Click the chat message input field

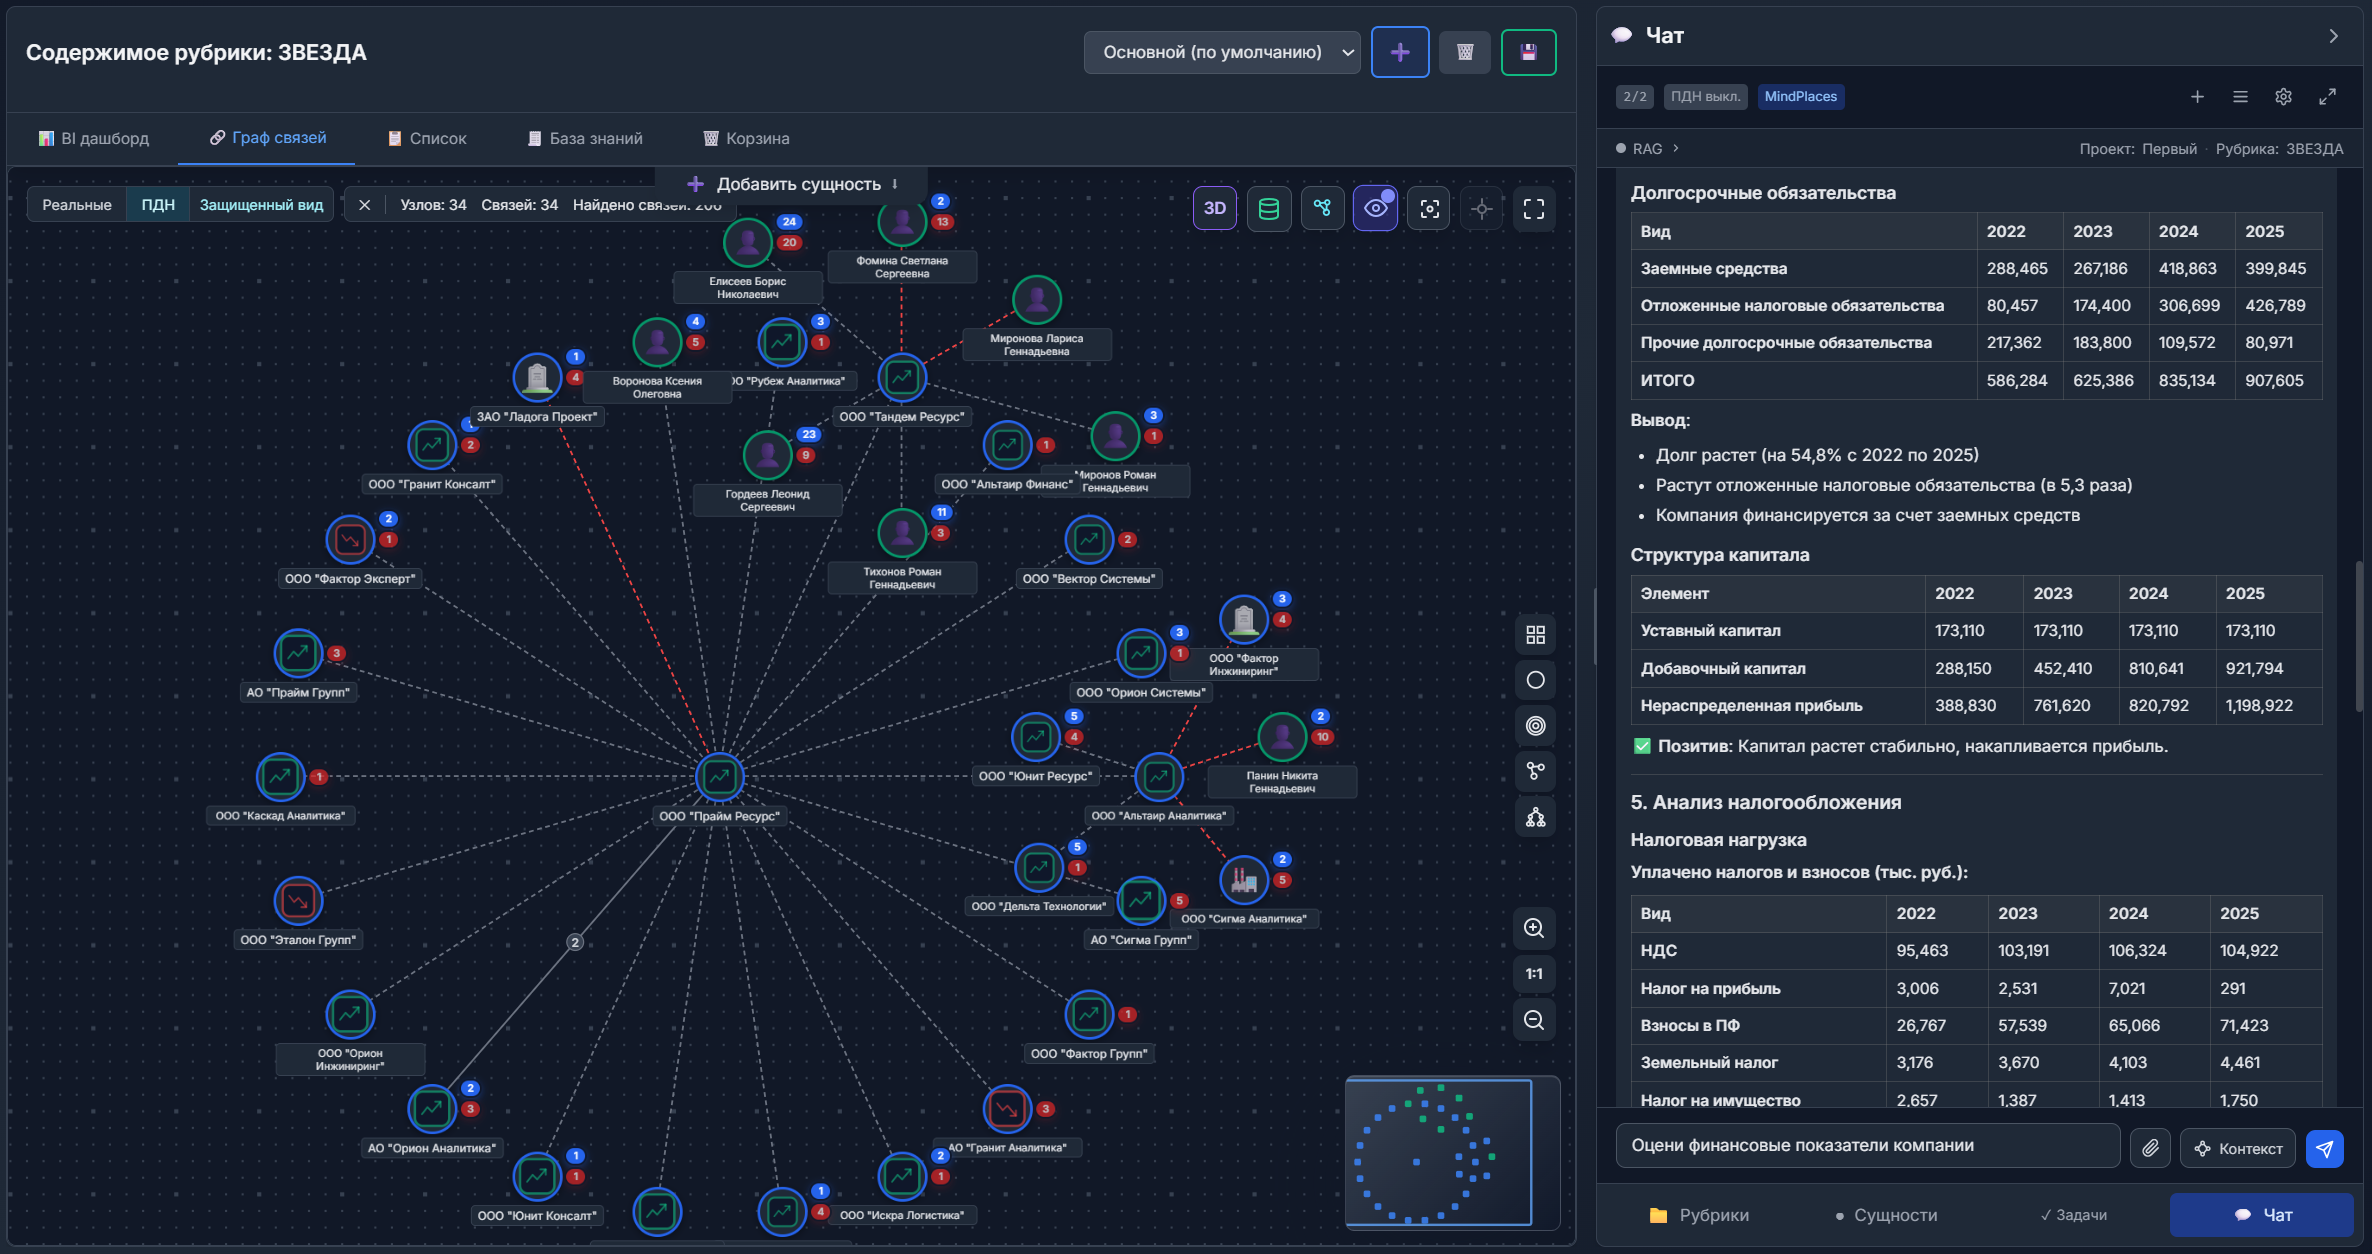(1868, 1146)
